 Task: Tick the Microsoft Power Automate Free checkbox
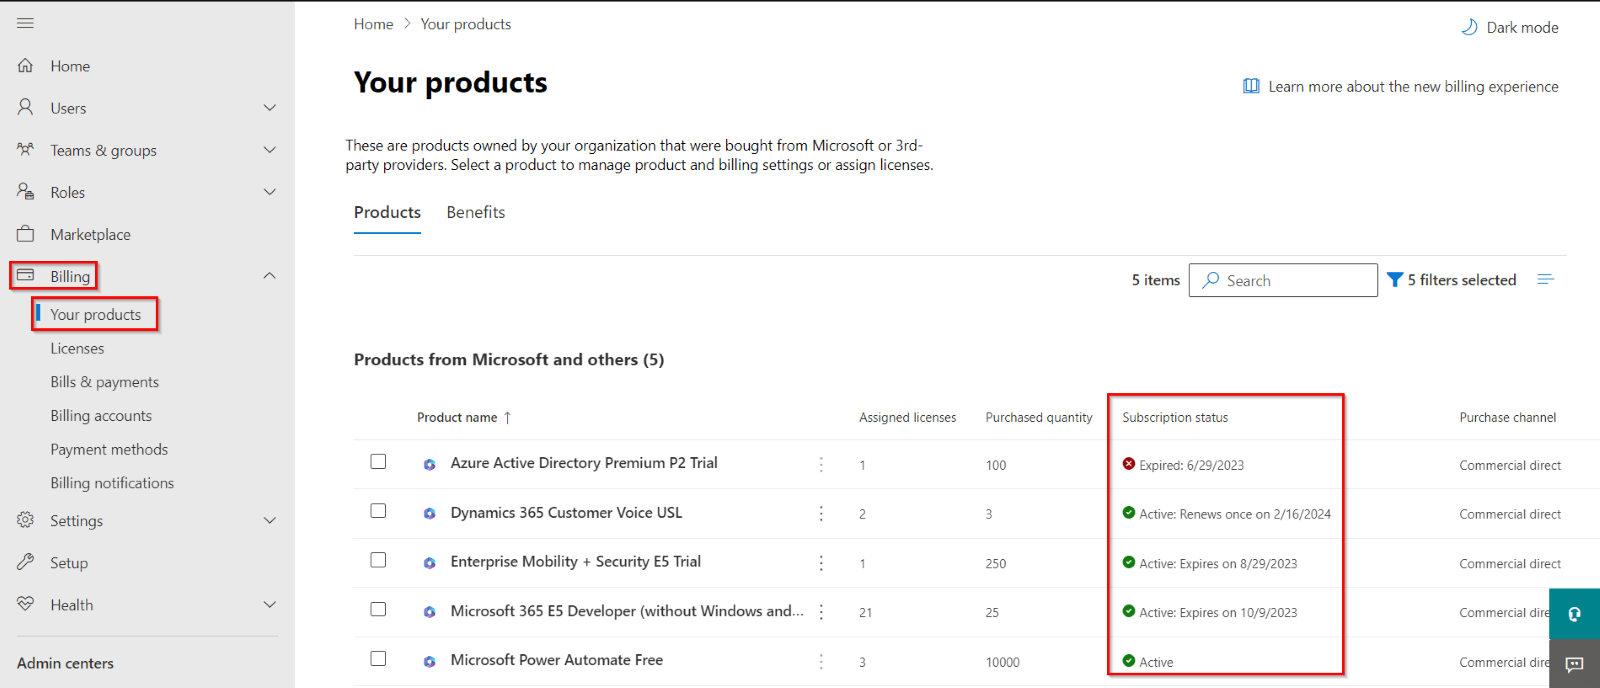tap(378, 659)
